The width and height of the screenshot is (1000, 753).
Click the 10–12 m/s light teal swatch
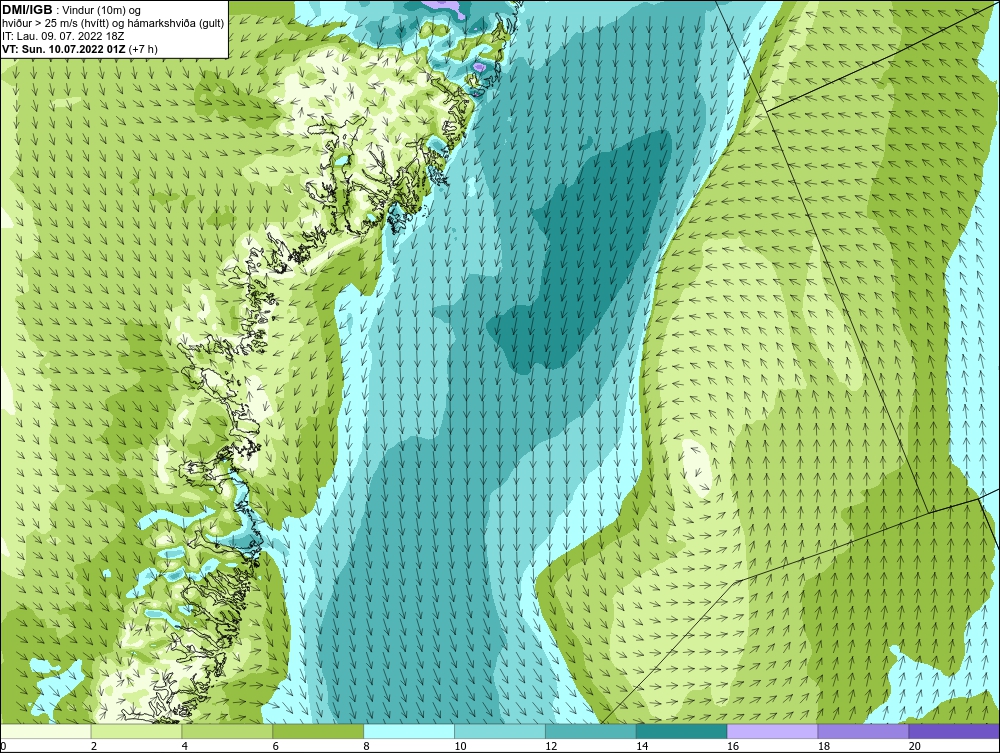[500, 731]
